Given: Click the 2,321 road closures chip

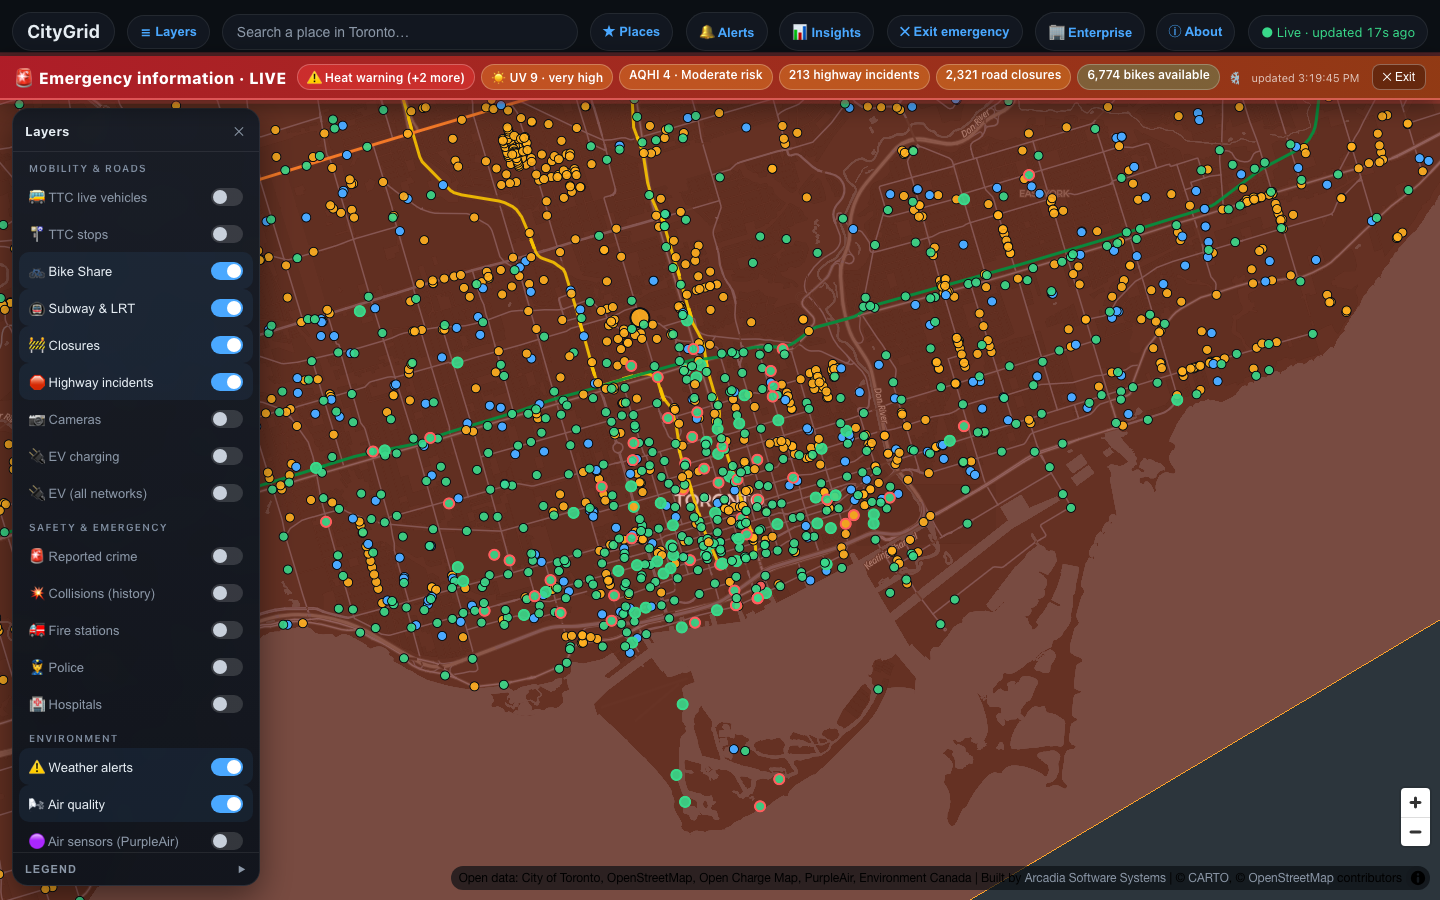Looking at the screenshot, I should coord(1003,76).
